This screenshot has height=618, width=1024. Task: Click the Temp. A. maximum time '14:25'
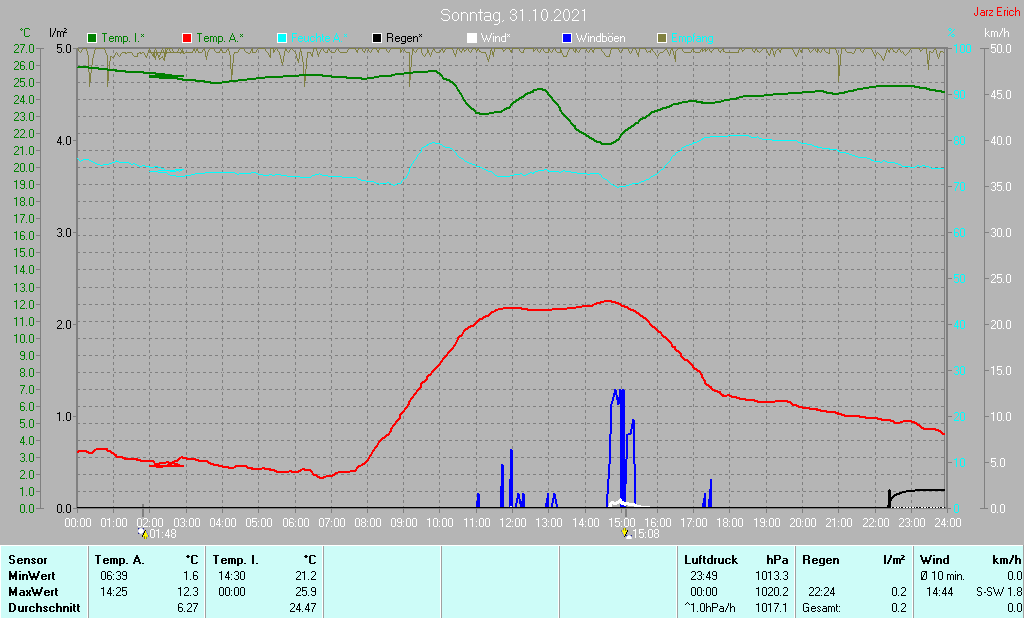(x=114, y=592)
